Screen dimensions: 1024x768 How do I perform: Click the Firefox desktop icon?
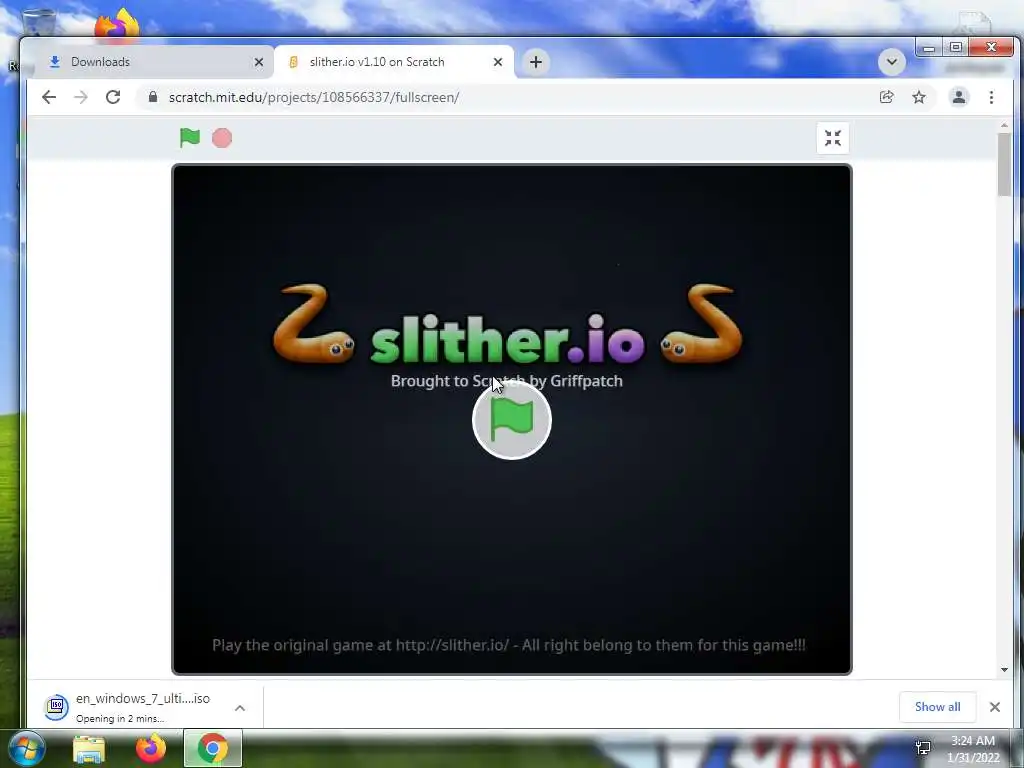(117, 25)
